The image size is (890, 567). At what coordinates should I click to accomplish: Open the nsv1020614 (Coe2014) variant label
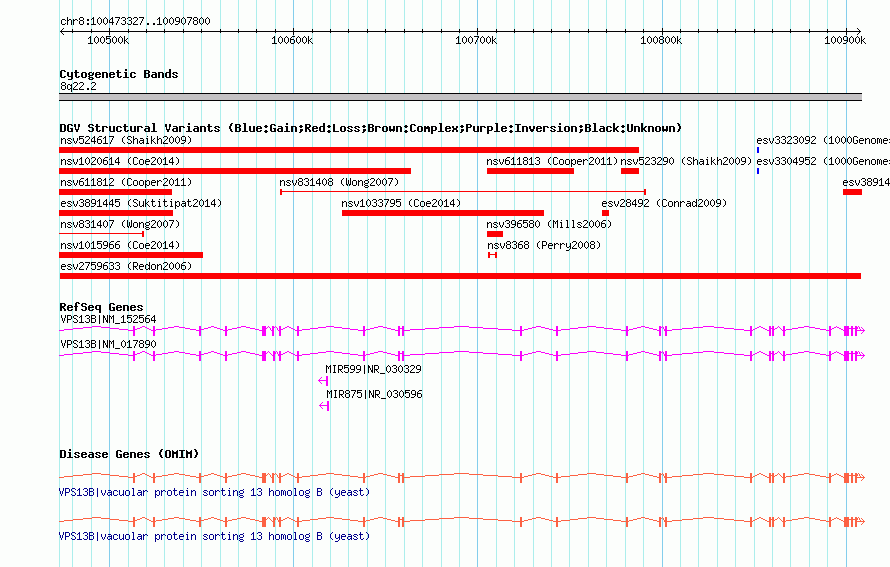pyautogui.click(x=120, y=161)
